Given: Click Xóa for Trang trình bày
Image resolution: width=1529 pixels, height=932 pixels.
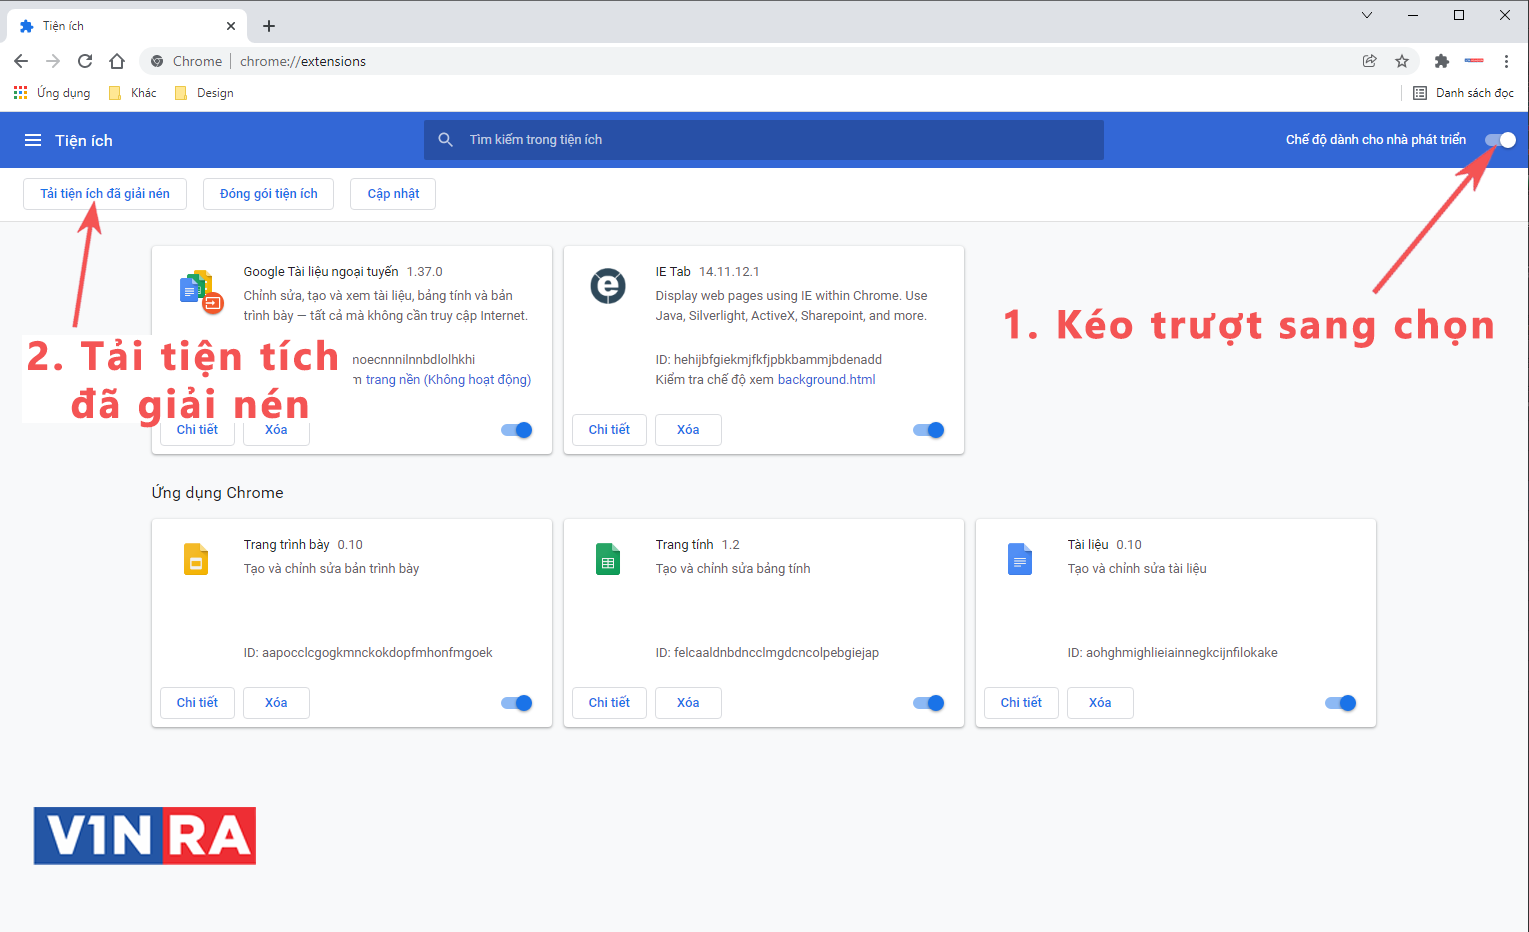Looking at the screenshot, I should pos(276,703).
